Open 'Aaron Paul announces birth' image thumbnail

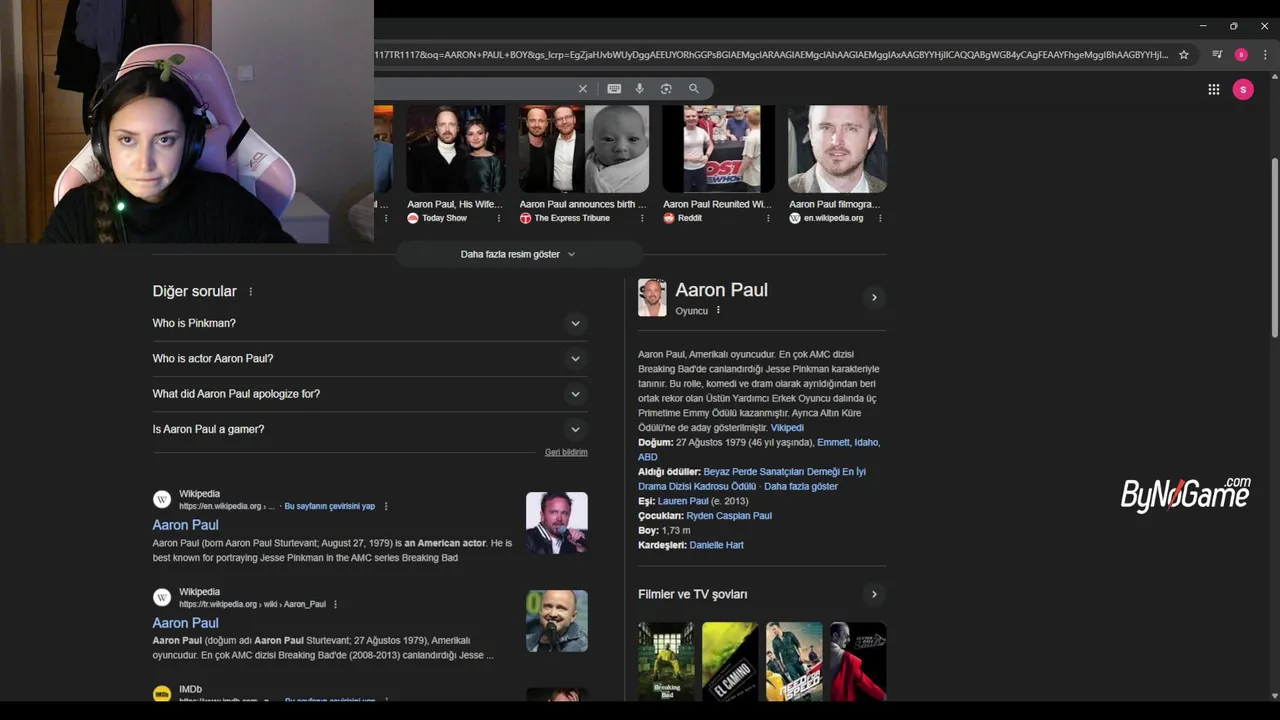point(584,149)
